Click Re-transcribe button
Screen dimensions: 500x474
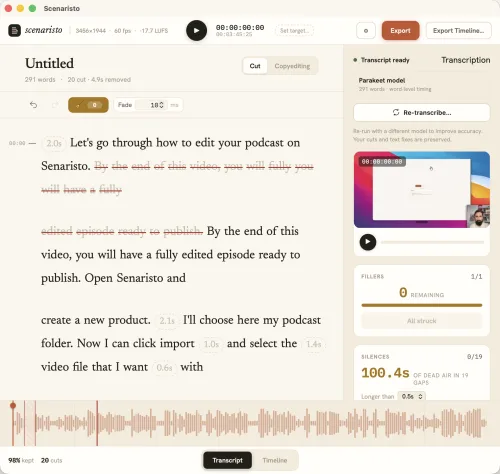(x=422, y=112)
